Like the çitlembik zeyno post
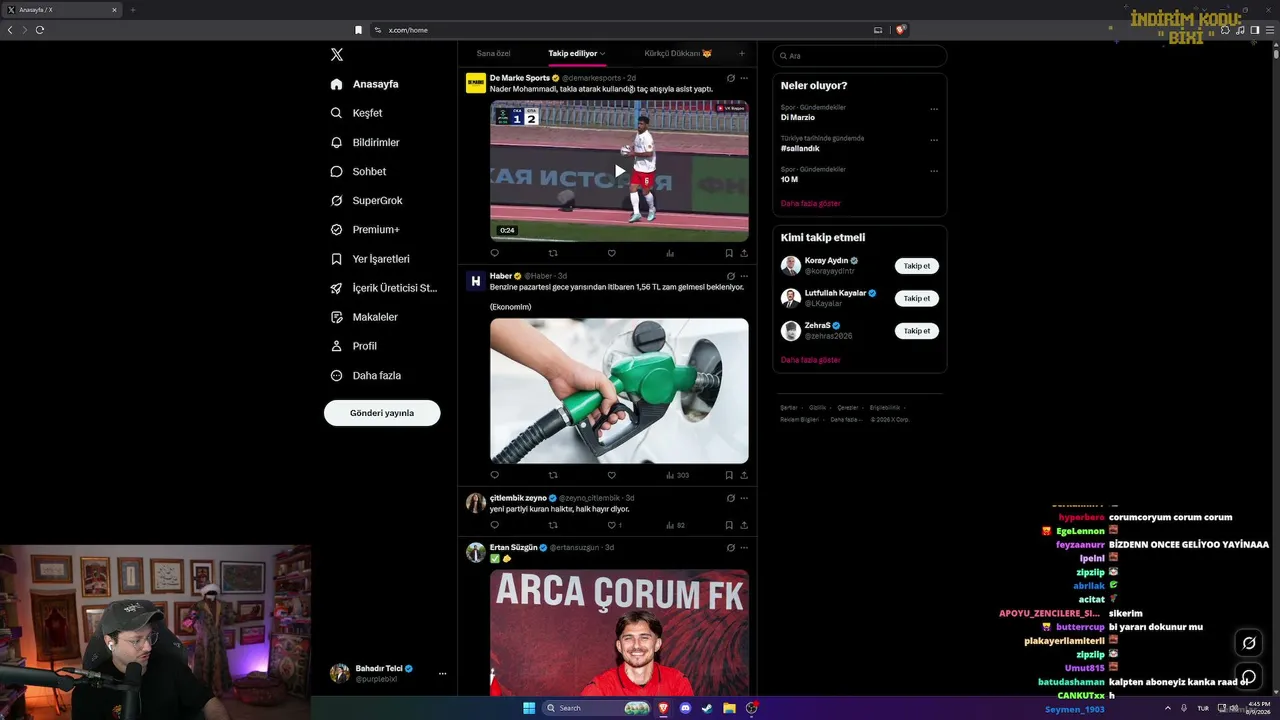Viewport: 1280px width, 720px height. pyautogui.click(x=614, y=525)
